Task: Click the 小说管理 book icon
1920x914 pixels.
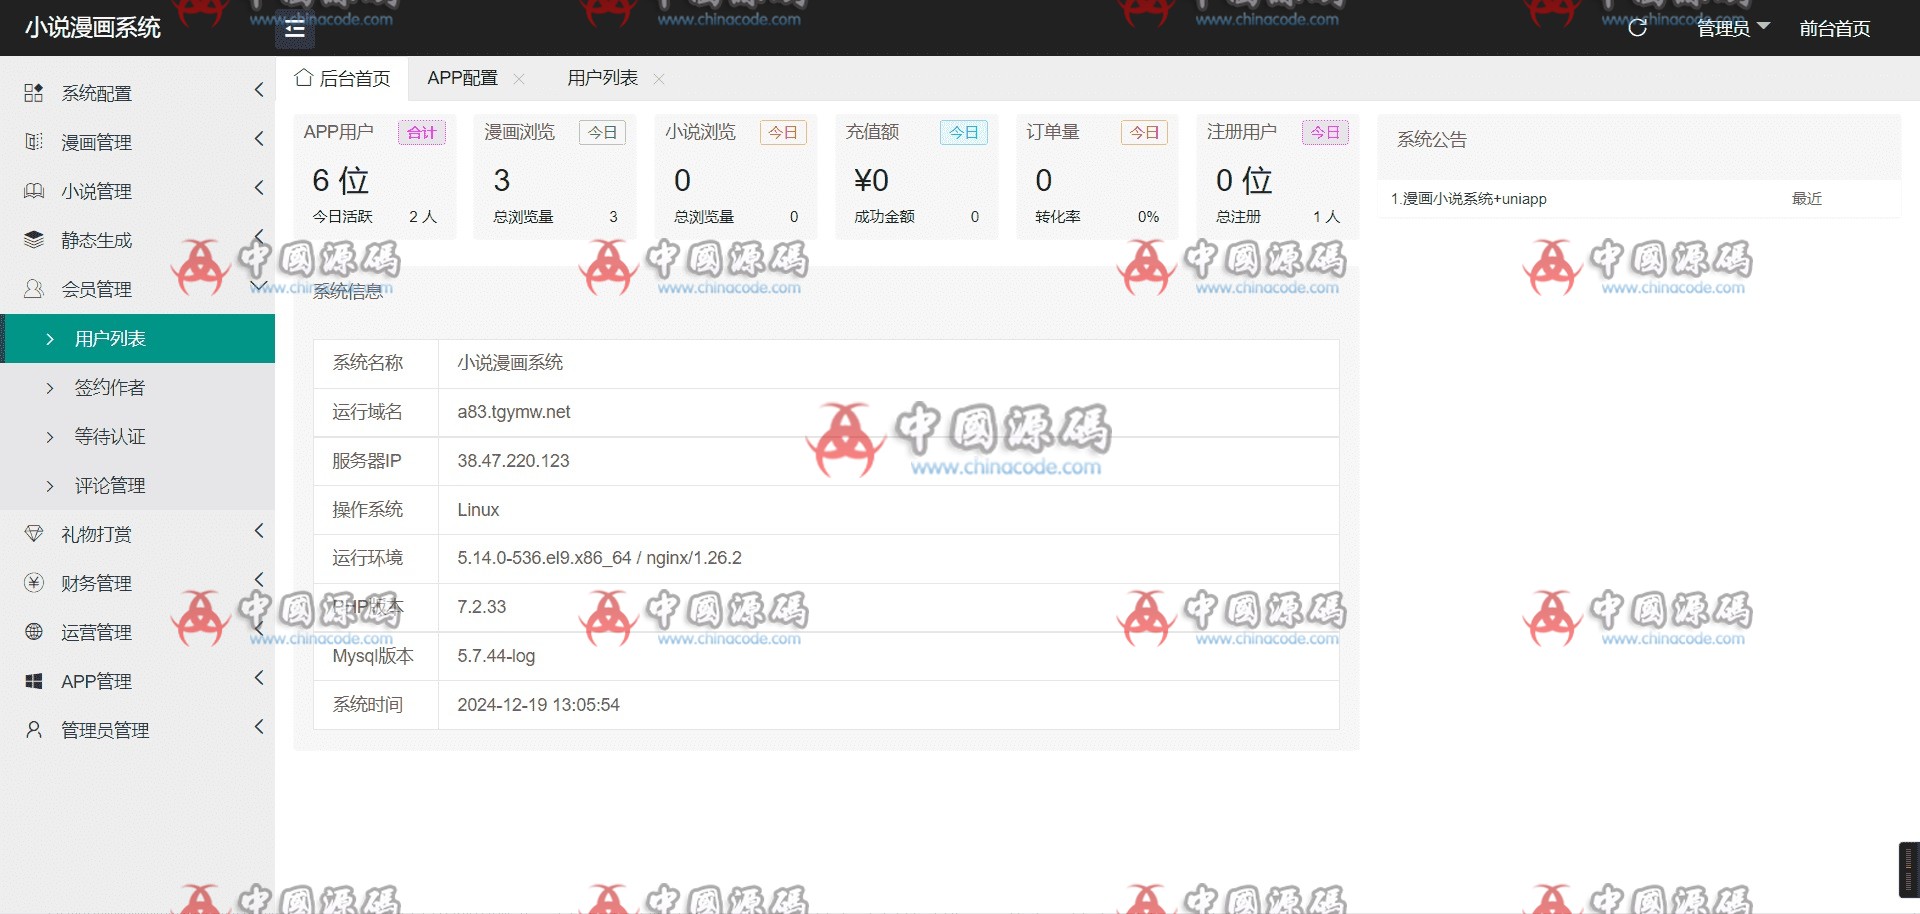Action: 33,191
